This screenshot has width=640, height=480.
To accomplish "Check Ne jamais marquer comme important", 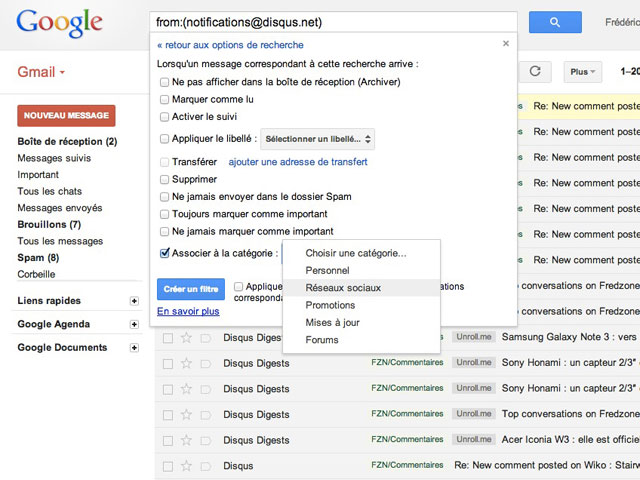I will [164, 231].
